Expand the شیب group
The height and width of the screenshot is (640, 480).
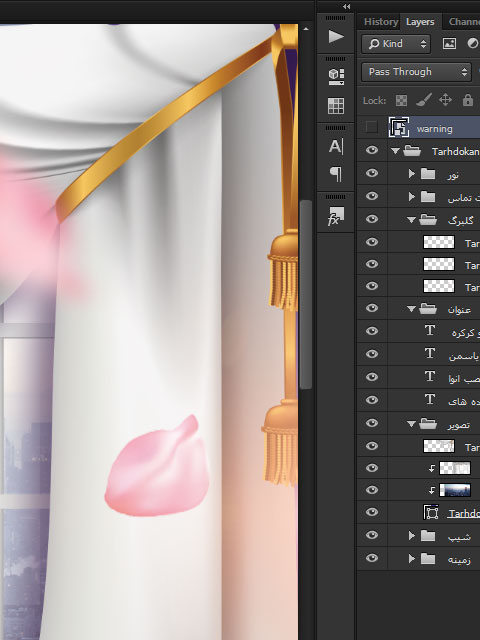click(411, 536)
